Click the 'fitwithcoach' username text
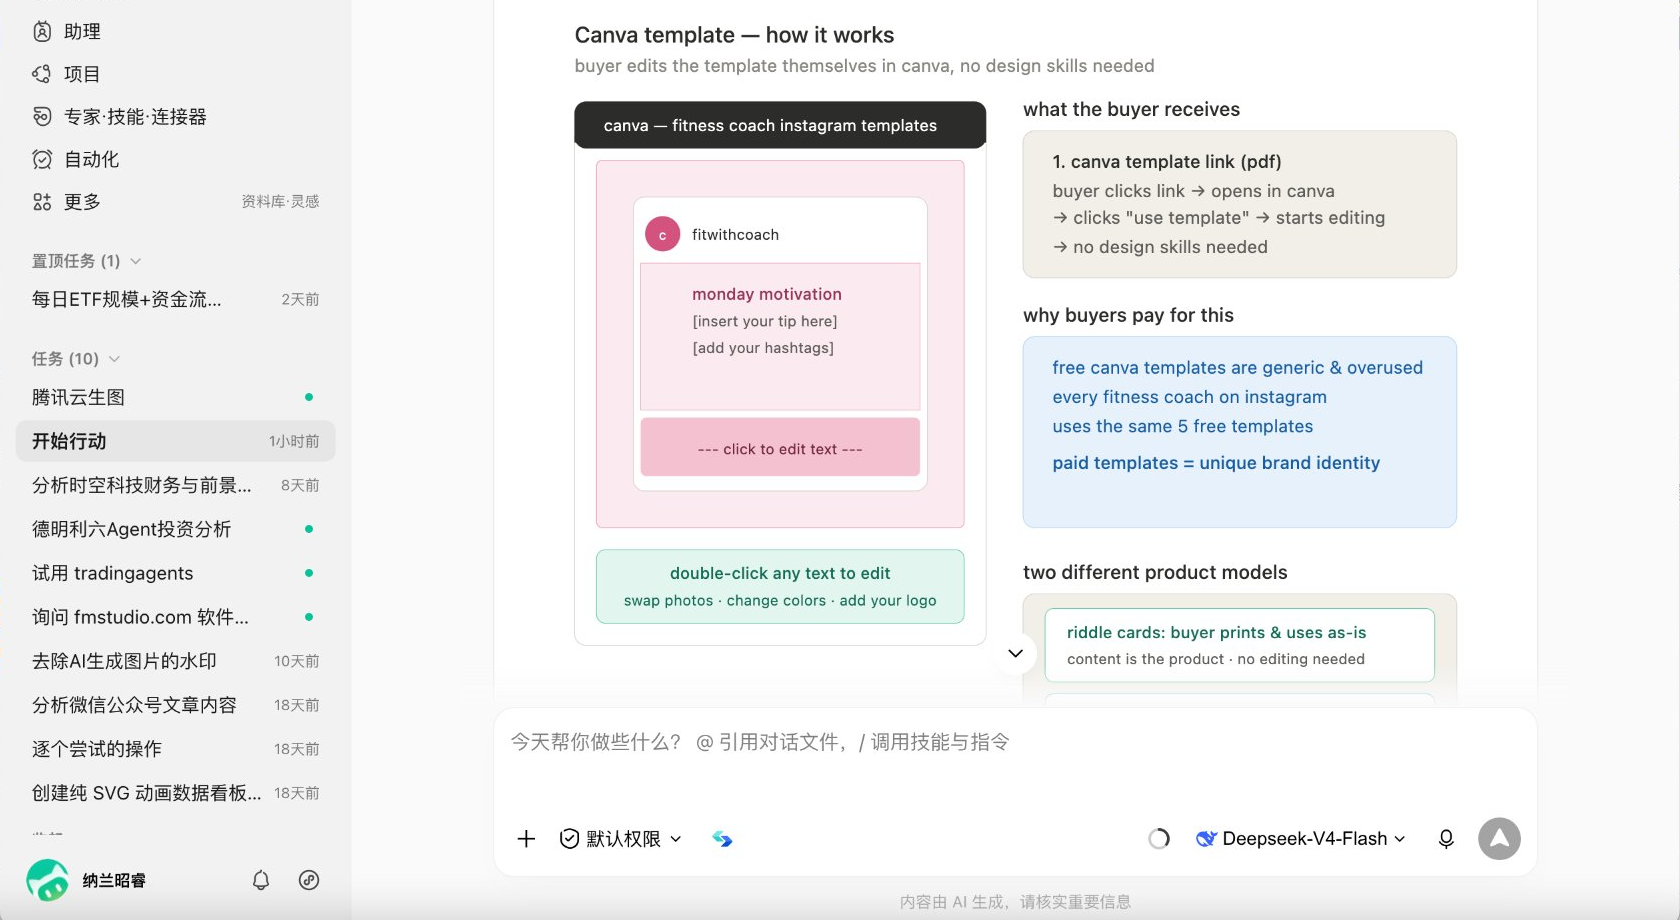1680x920 pixels. coord(735,235)
